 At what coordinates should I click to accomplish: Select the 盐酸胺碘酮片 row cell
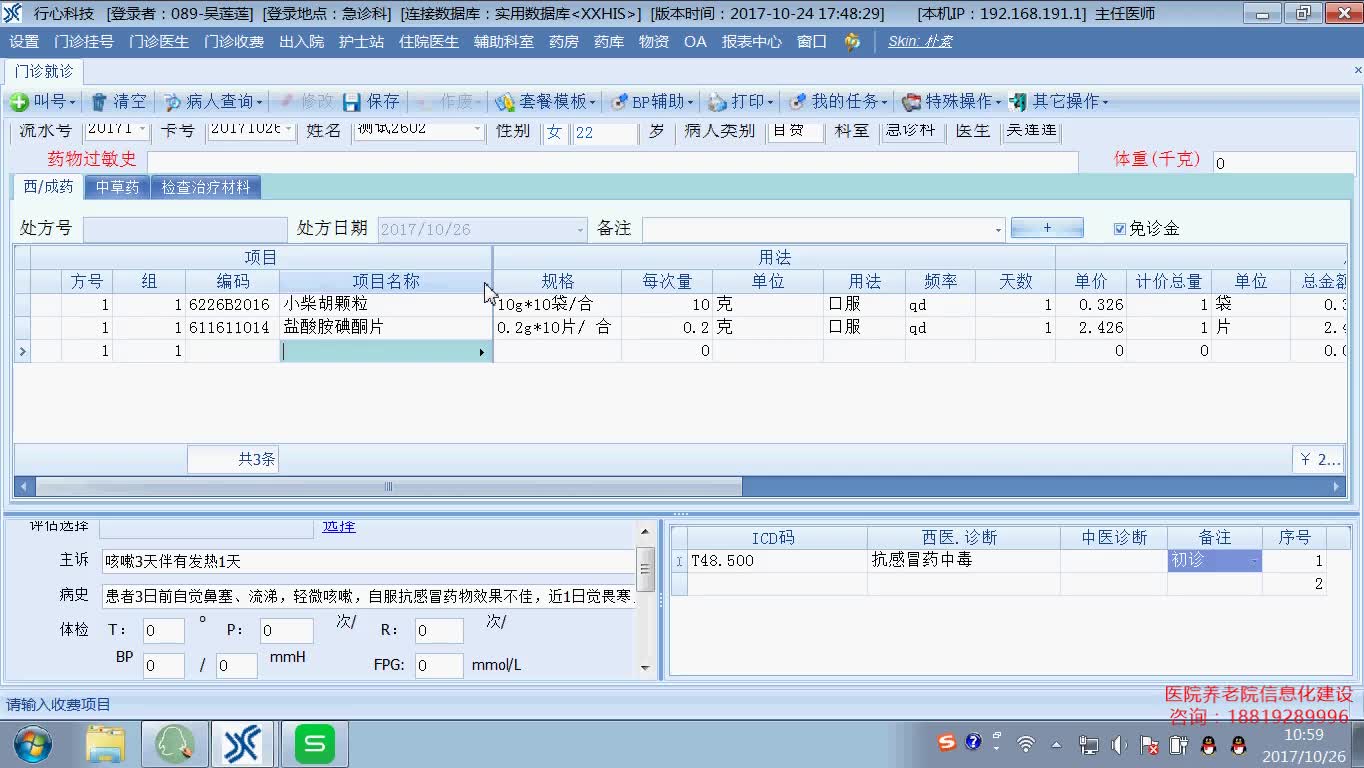(x=386, y=328)
